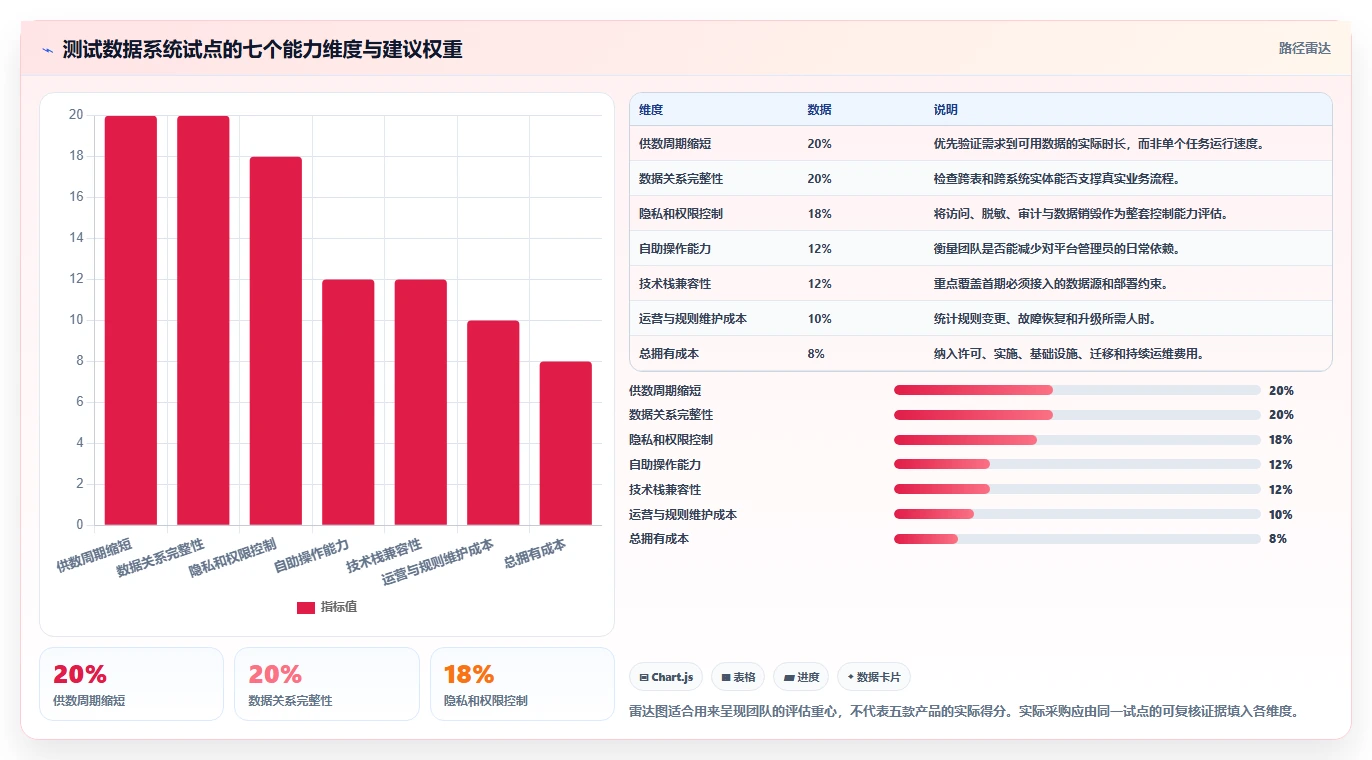1372x760 pixels.
Task: Click the 技术栈兼容性 x-axis label
Action: pos(384,555)
